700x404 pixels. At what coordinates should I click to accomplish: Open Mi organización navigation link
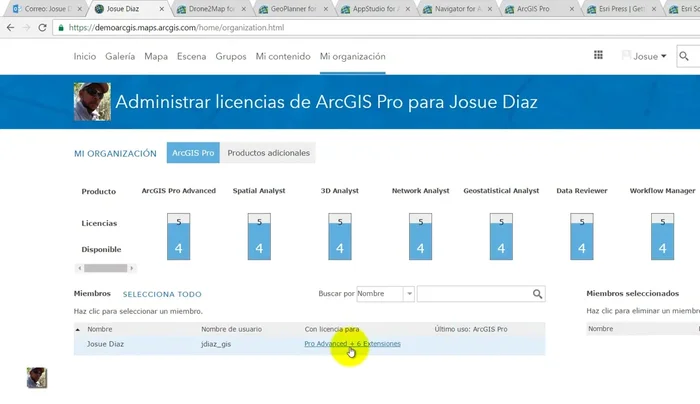click(353, 56)
